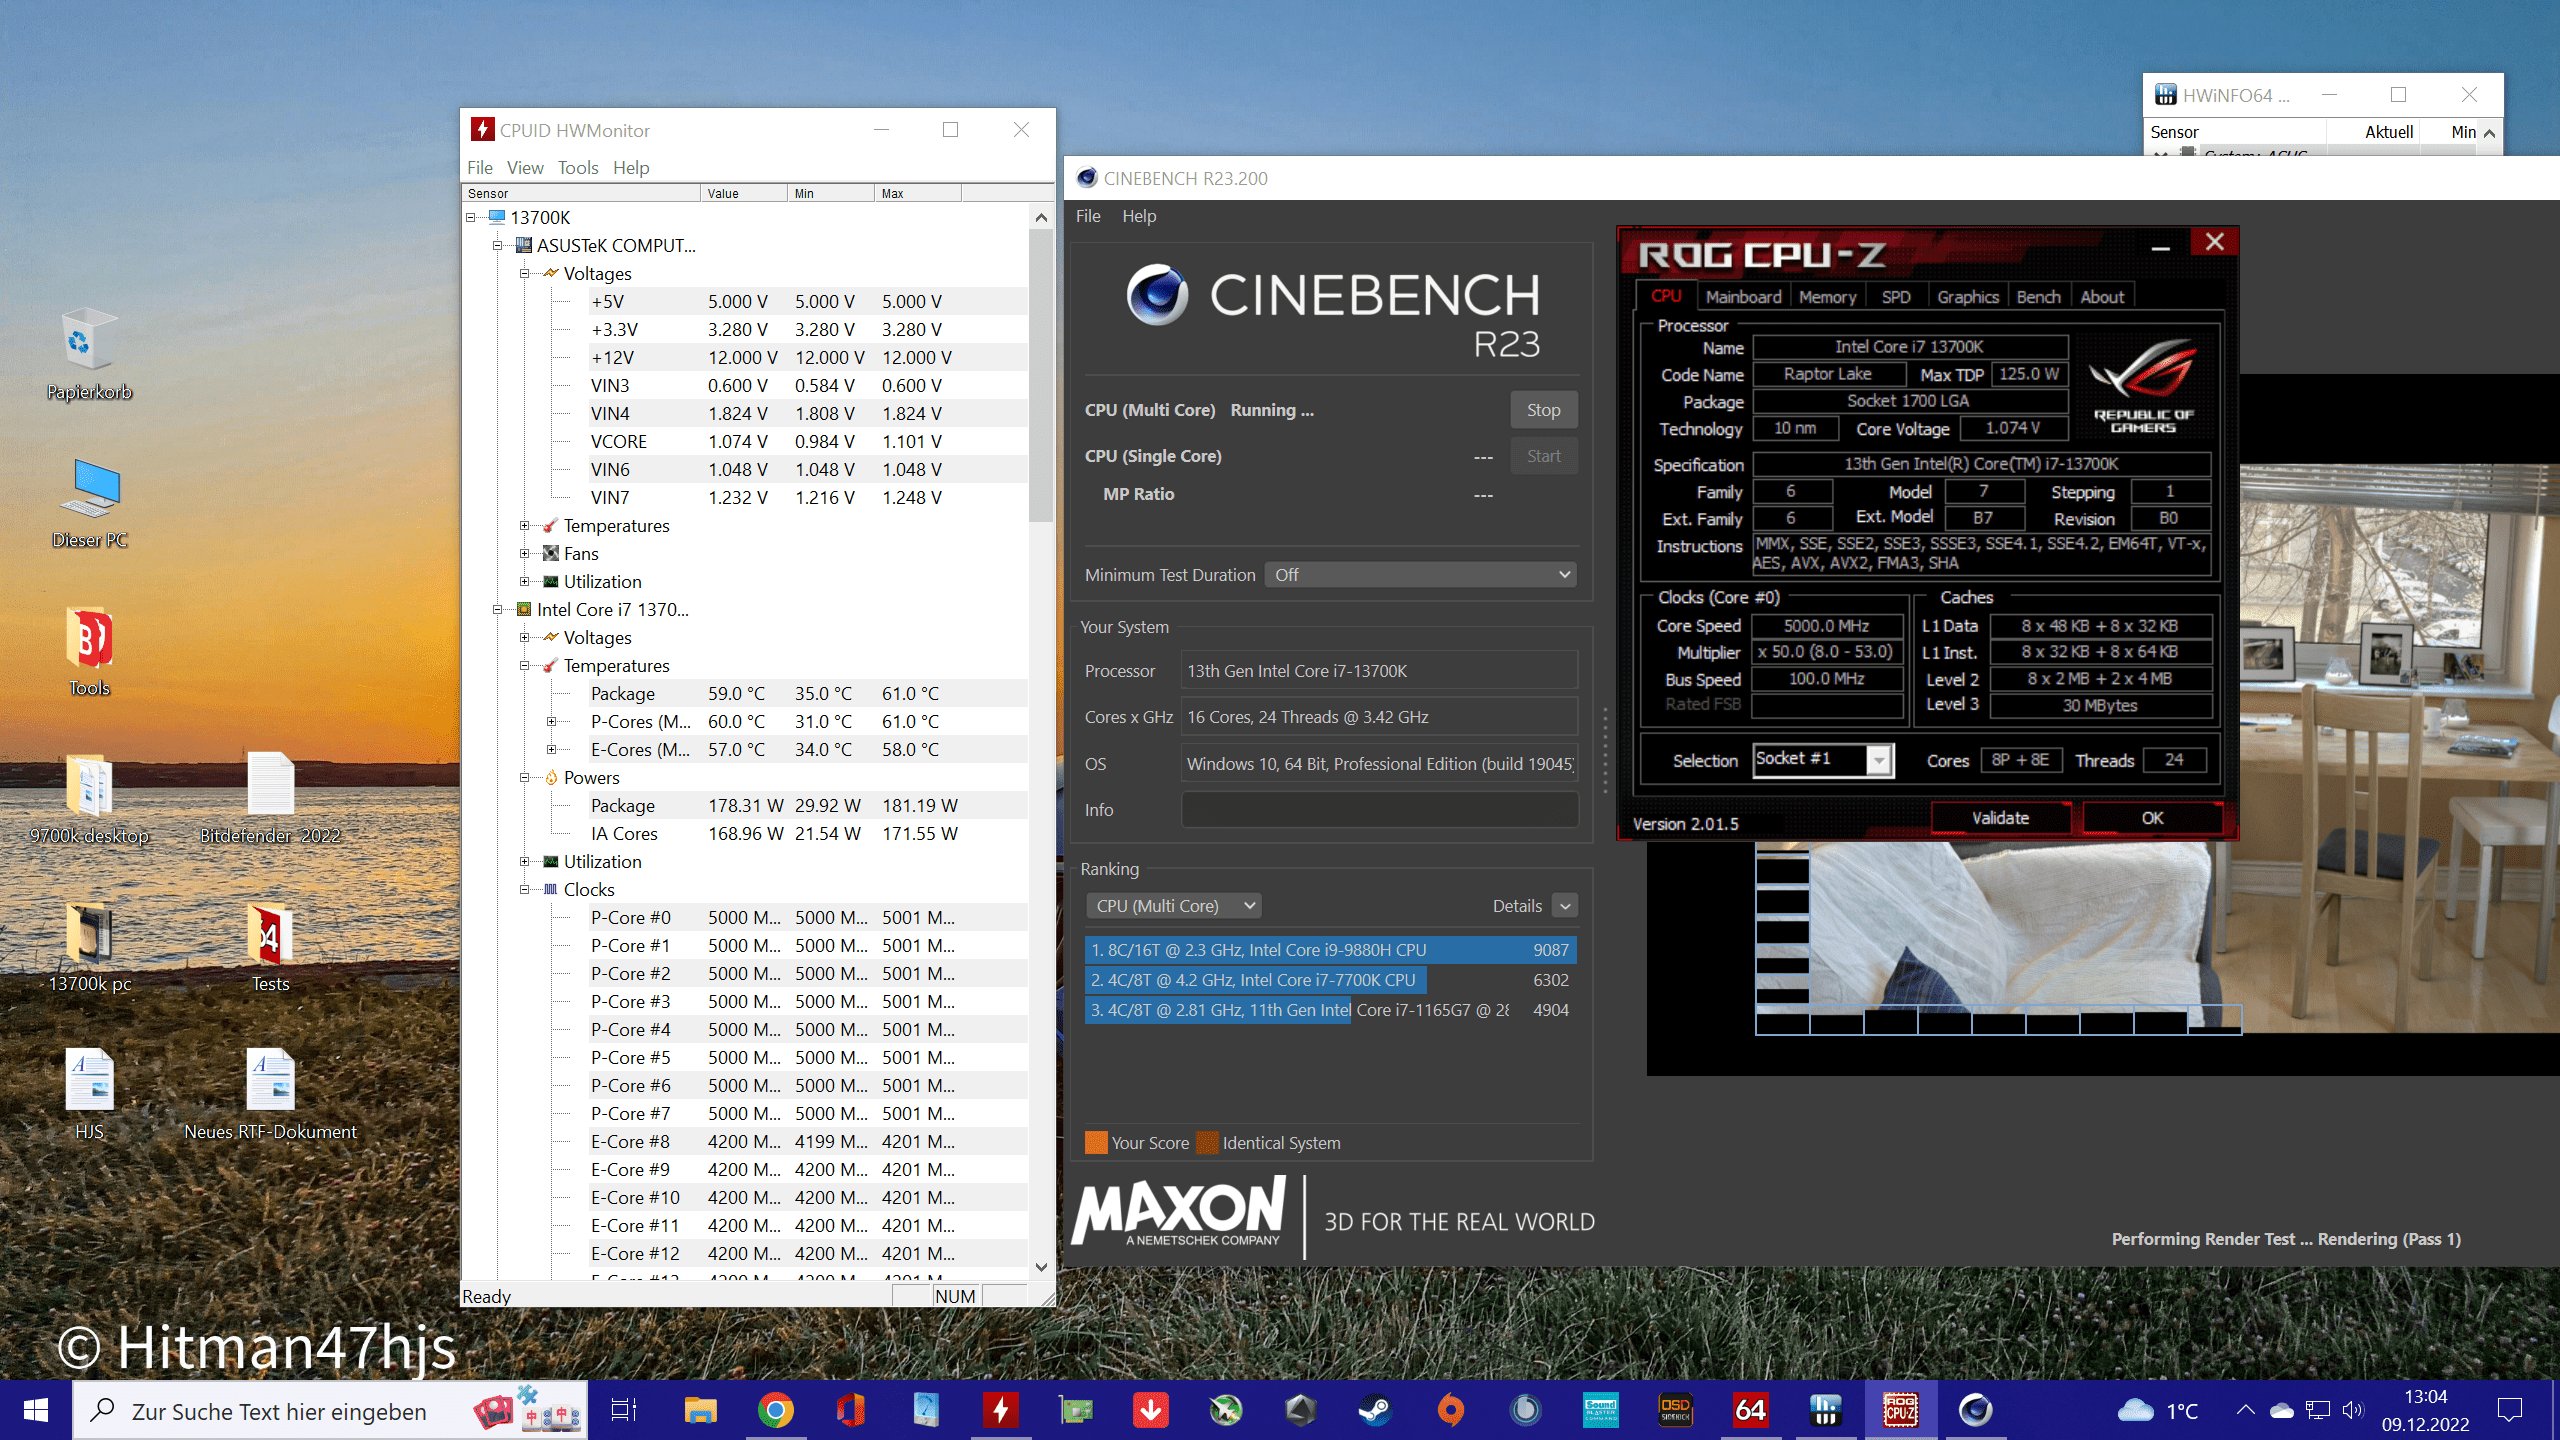The width and height of the screenshot is (2560, 1440).
Task: Click the Info input field in Cinebench
Action: tap(1380, 810)
